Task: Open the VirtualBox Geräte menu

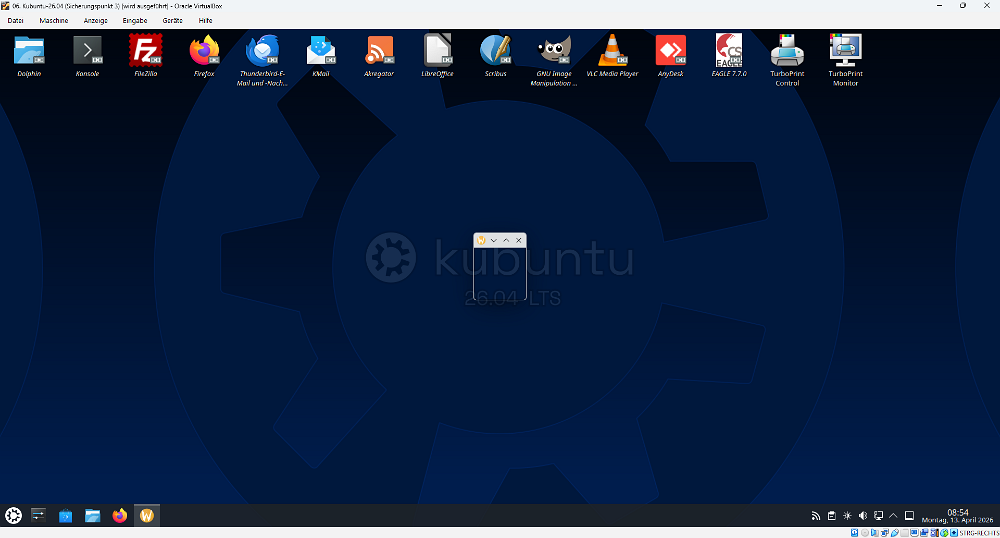Action: 172,20
